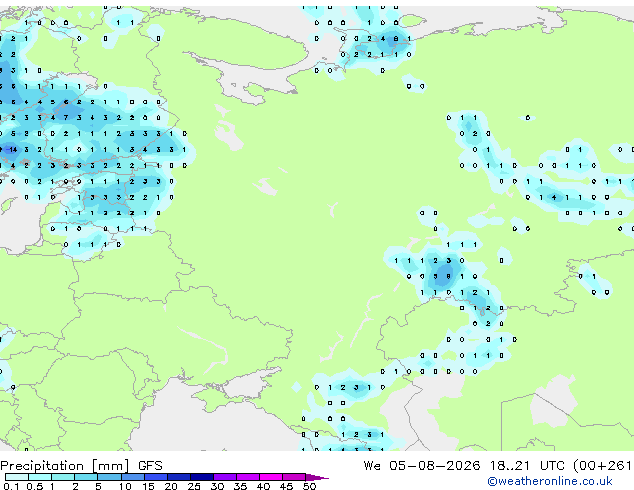Click the 25–30 mm navy legend box

(201, 477)
